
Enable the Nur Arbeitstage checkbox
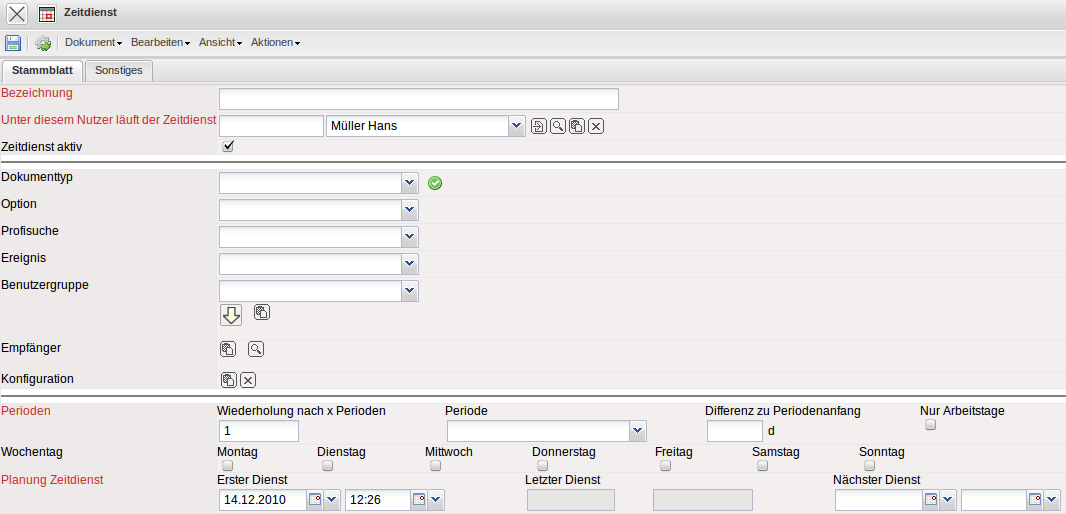click(930, 425)
